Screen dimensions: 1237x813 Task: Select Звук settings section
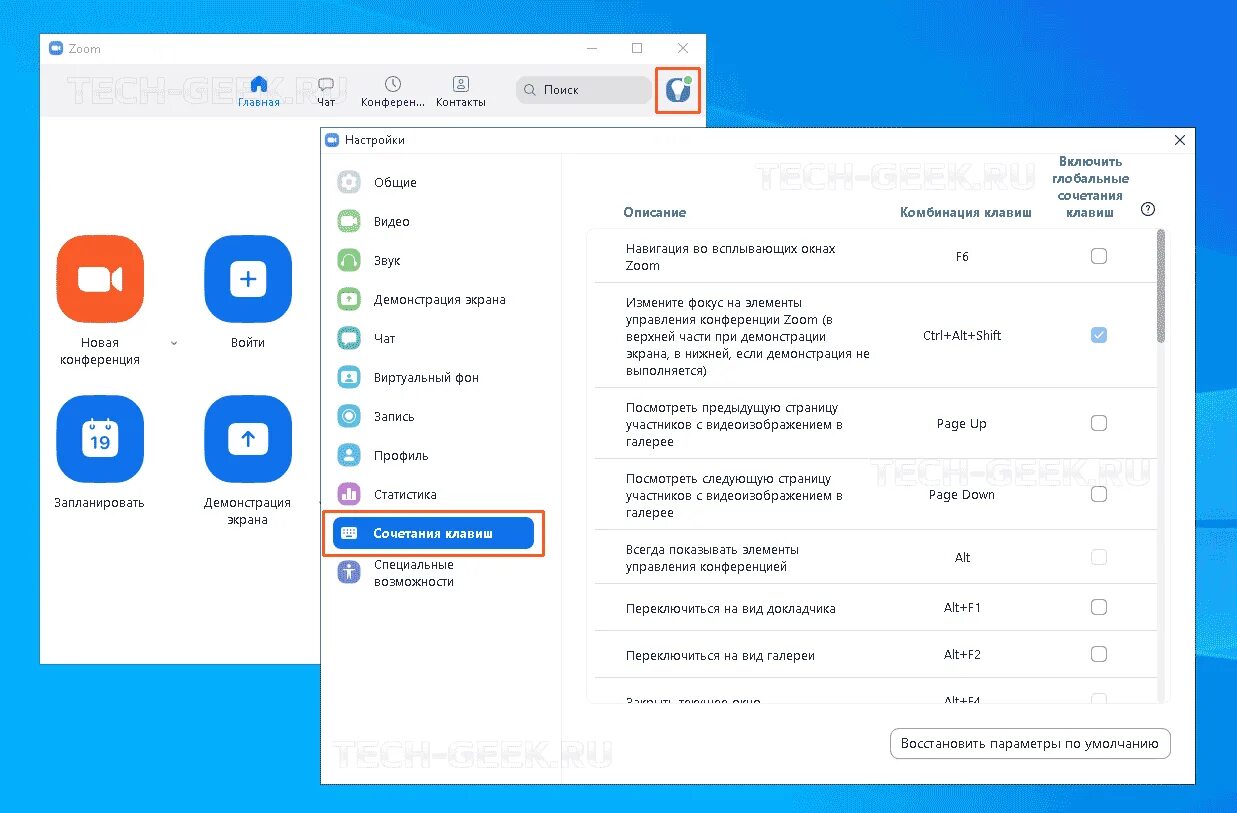(387, 261)
